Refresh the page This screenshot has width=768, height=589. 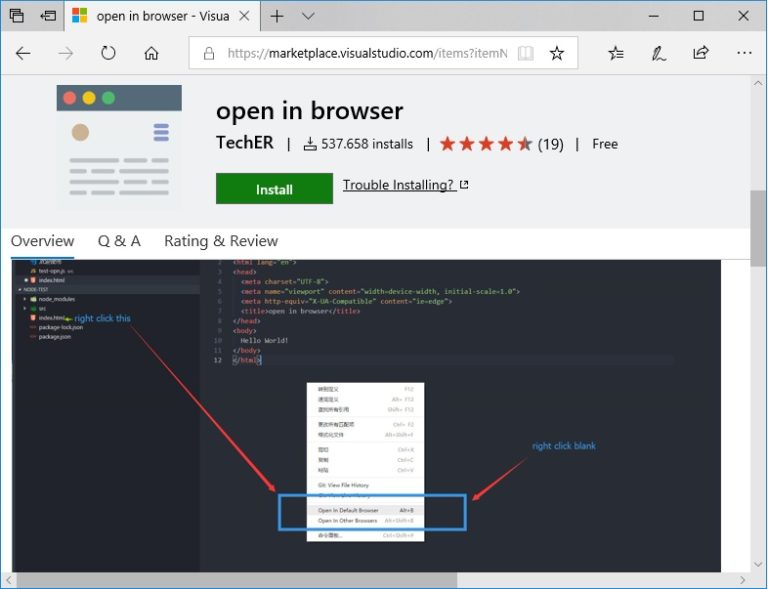108,53
